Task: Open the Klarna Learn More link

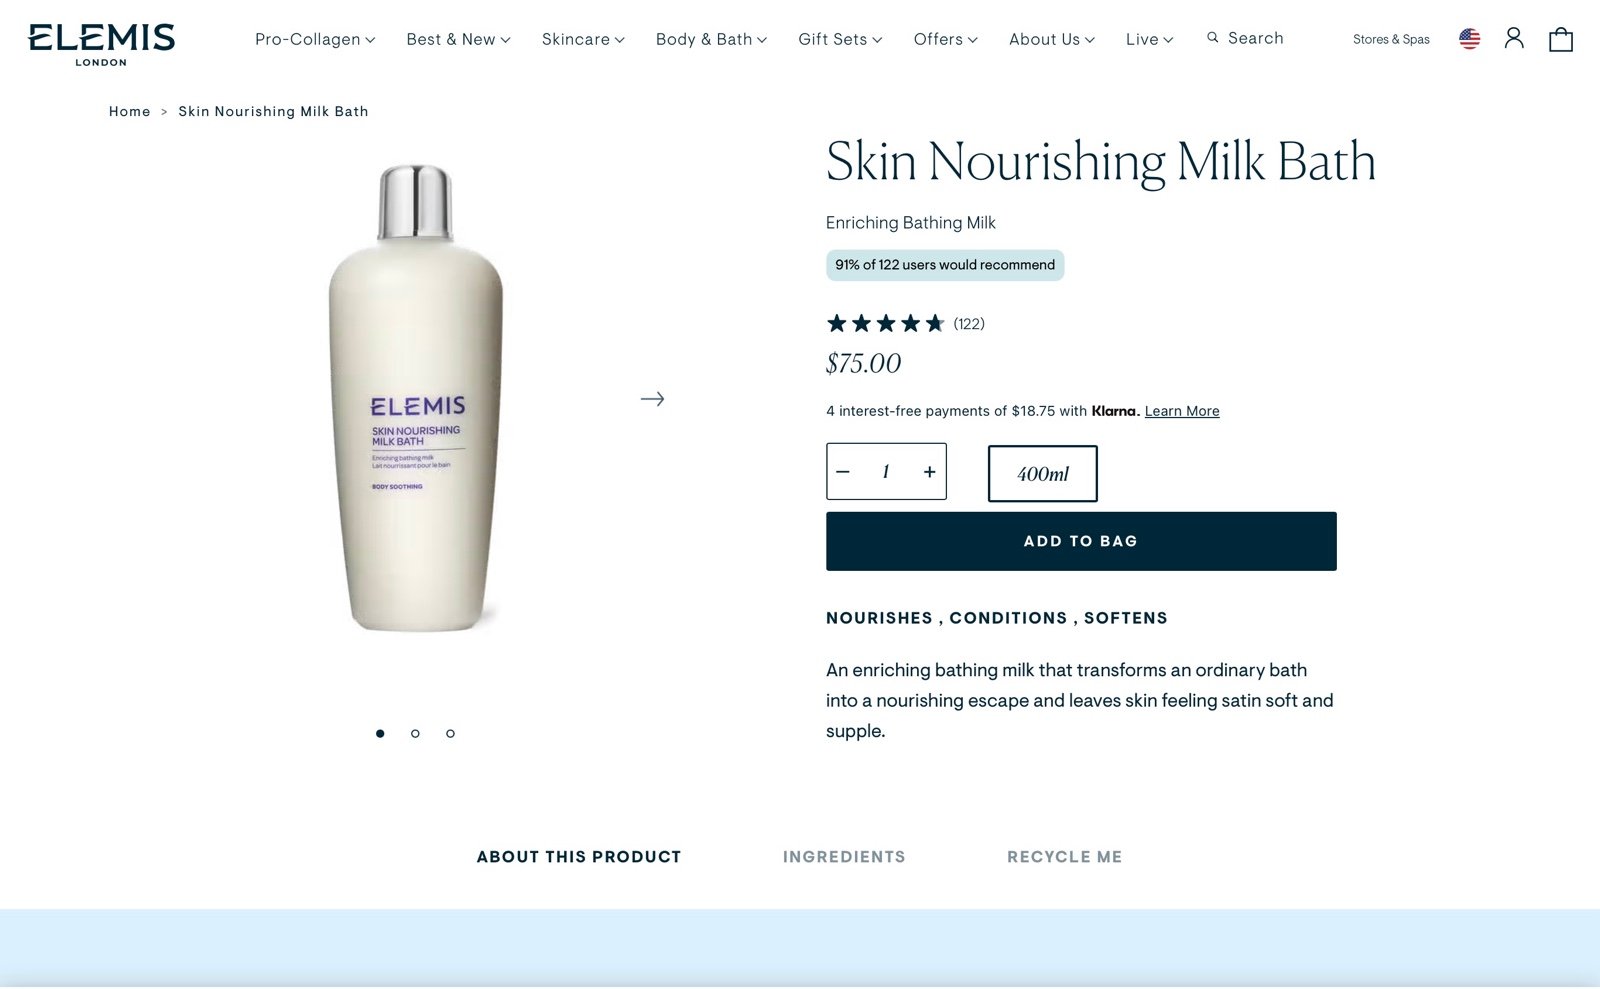Action: [x=1182, y=411]
